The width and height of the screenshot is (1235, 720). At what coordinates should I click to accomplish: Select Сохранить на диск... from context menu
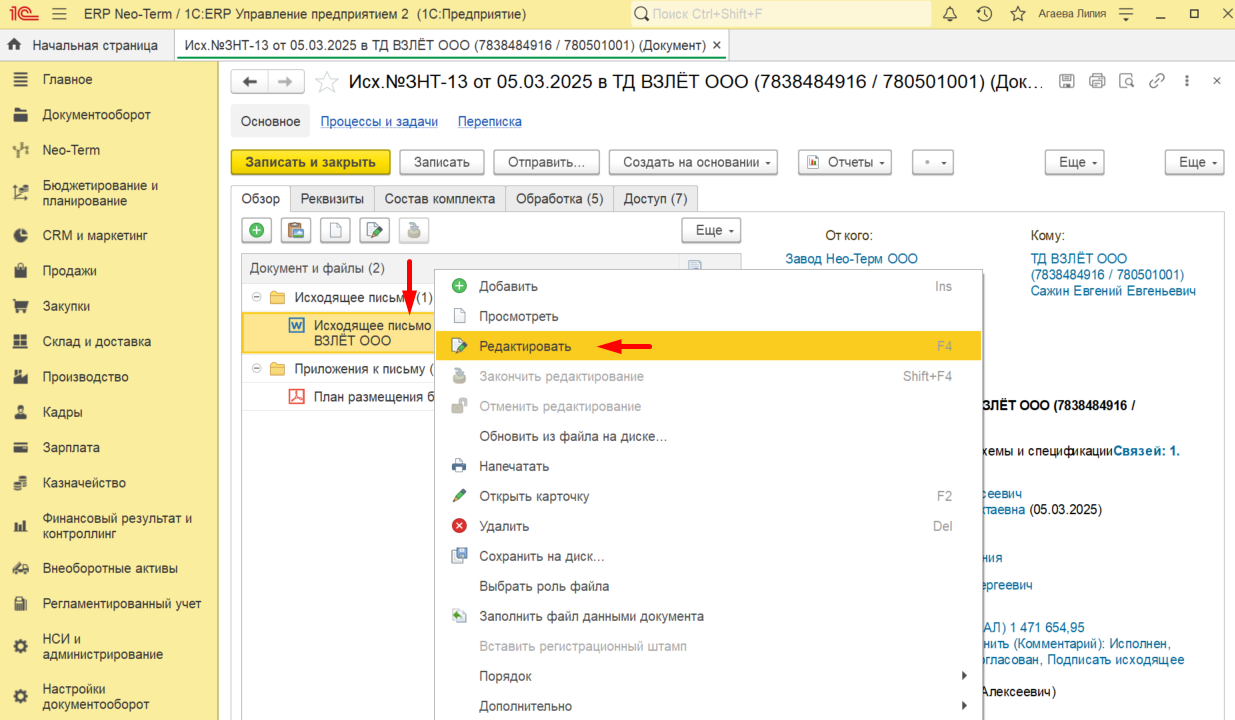pyautogui.click(x=709, y=556)
